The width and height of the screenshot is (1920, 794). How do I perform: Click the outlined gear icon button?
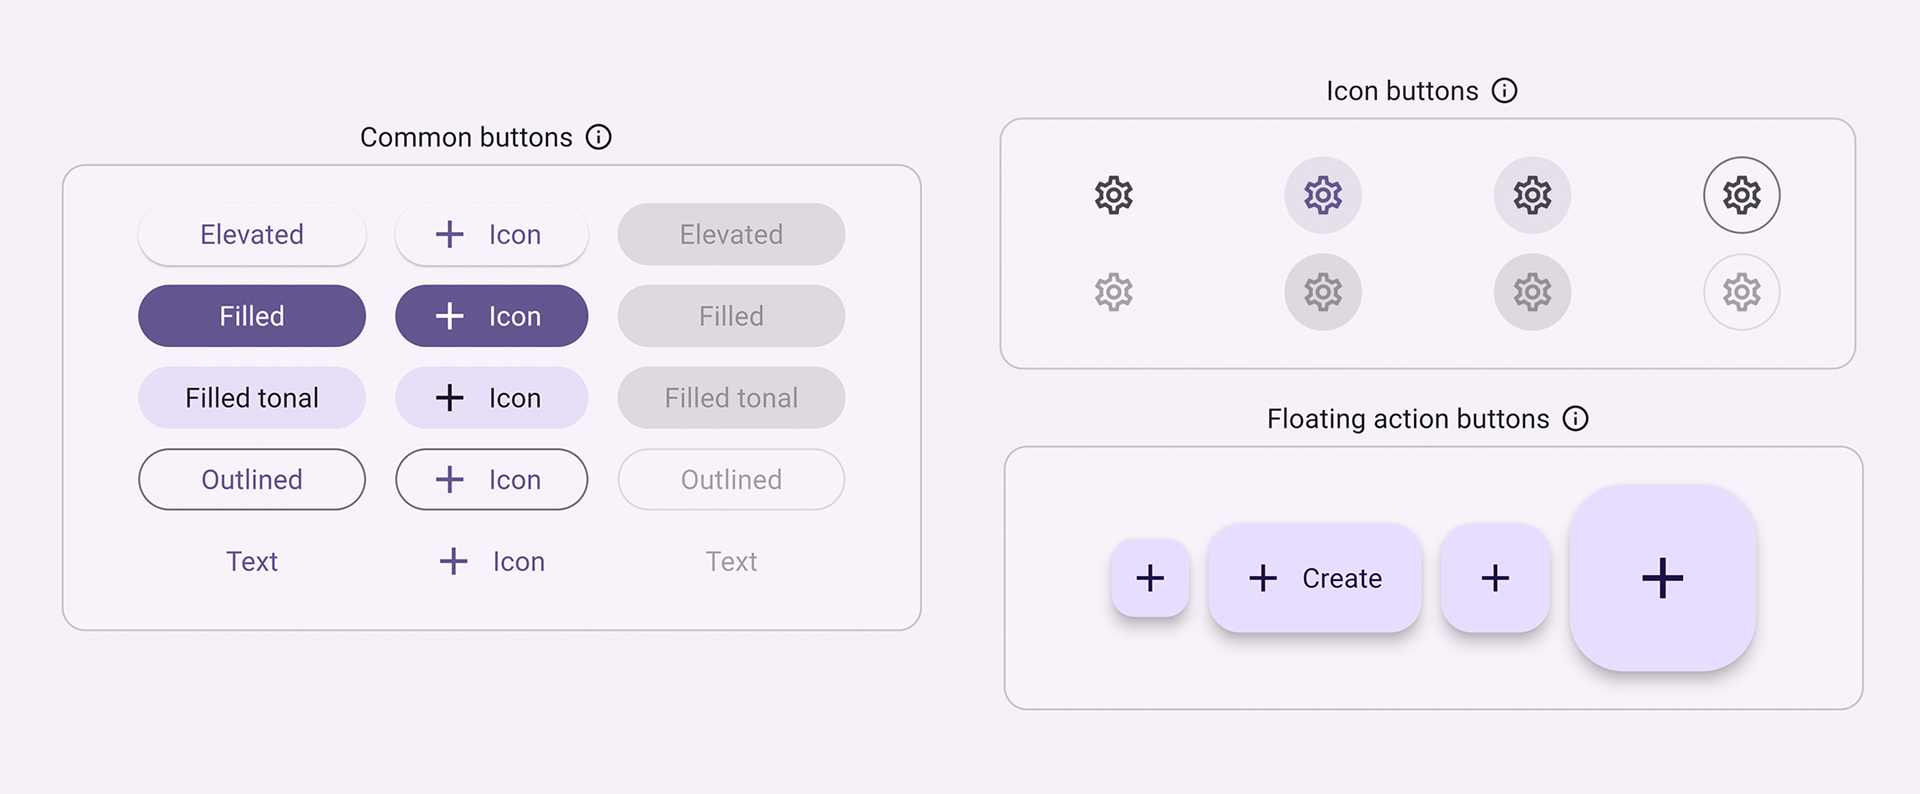[1741, 195]
